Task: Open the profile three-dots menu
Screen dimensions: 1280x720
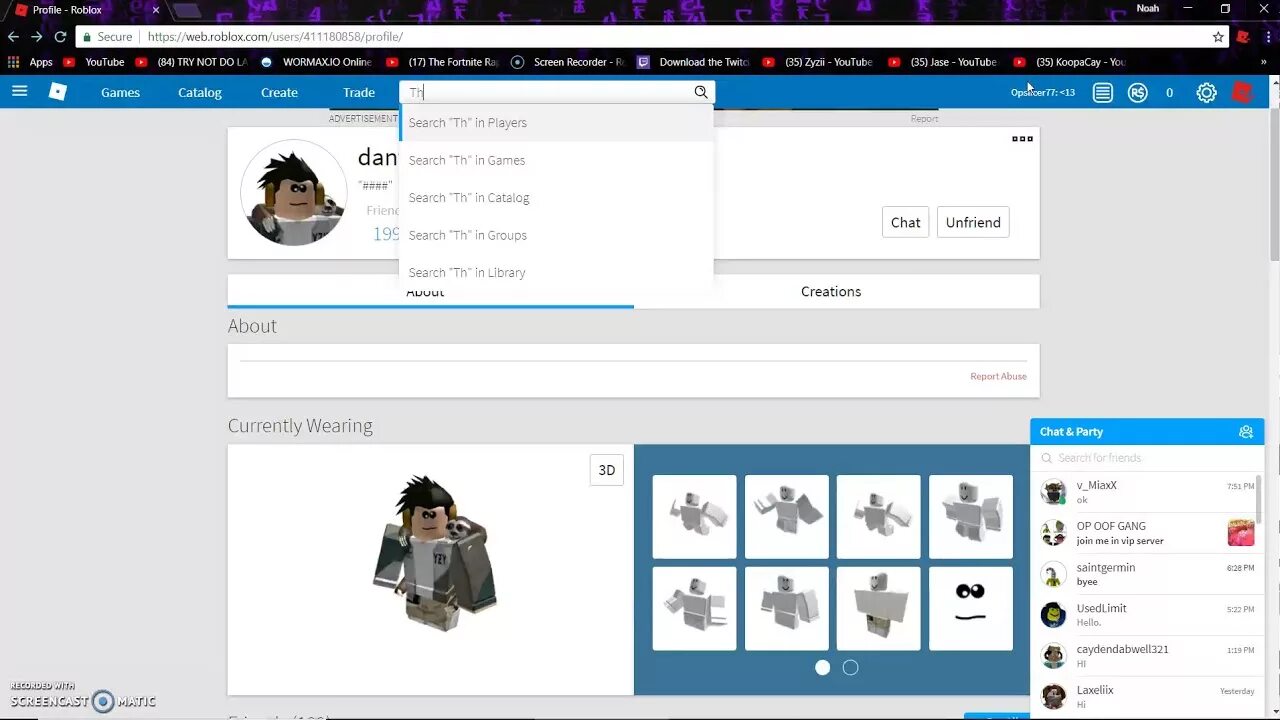Action: (x=1022, y=139)
